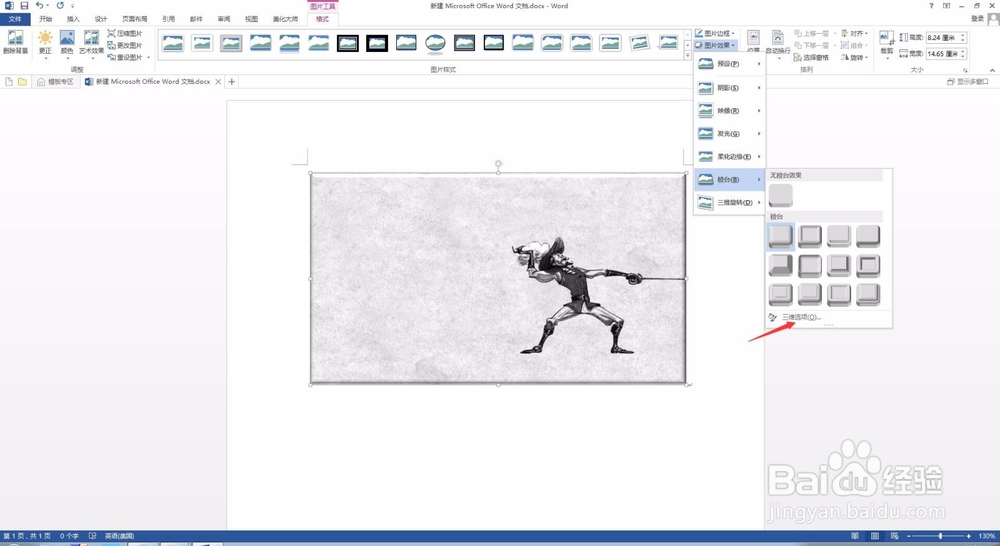This screenshot has width=1000, height=546.
Task: Open the 发光(G) glow submenu
Action: point(729,134)
